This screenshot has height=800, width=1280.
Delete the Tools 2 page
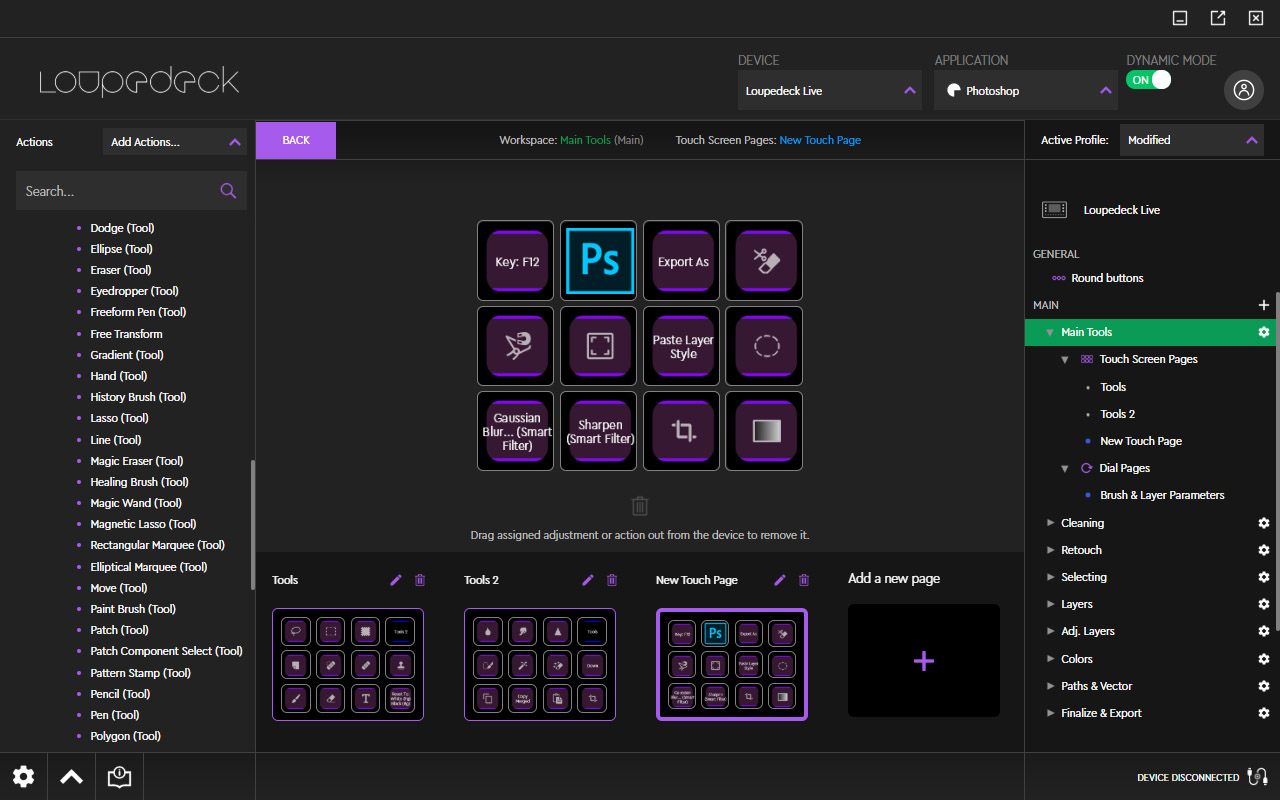point(612,580)
